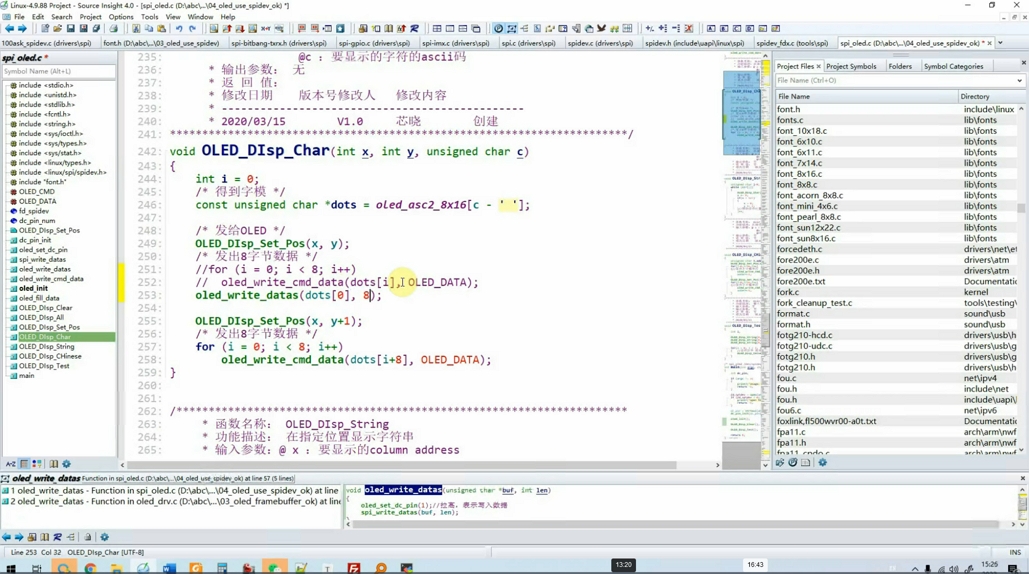Viewport: 1029px width, 574px height.
Task: Paste from clipboard toolbar icon
Action: (x=161, y=29)
